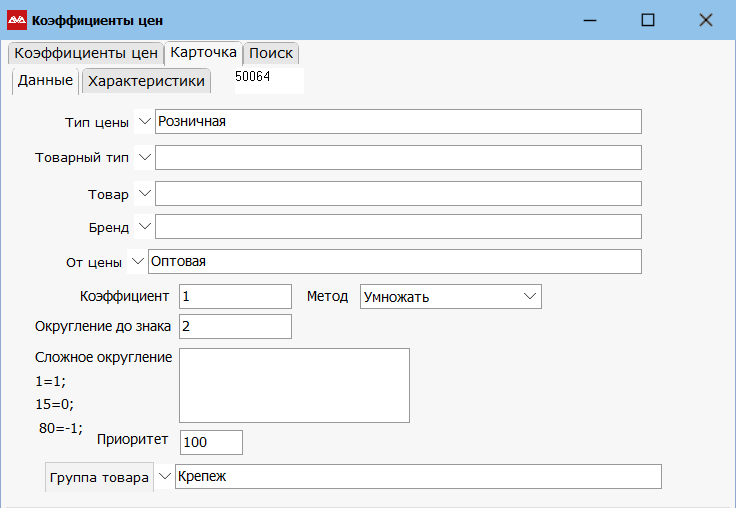736x508 pixels.
Task: Click the Приоритет field with value 100
Action: click(211, 442)
